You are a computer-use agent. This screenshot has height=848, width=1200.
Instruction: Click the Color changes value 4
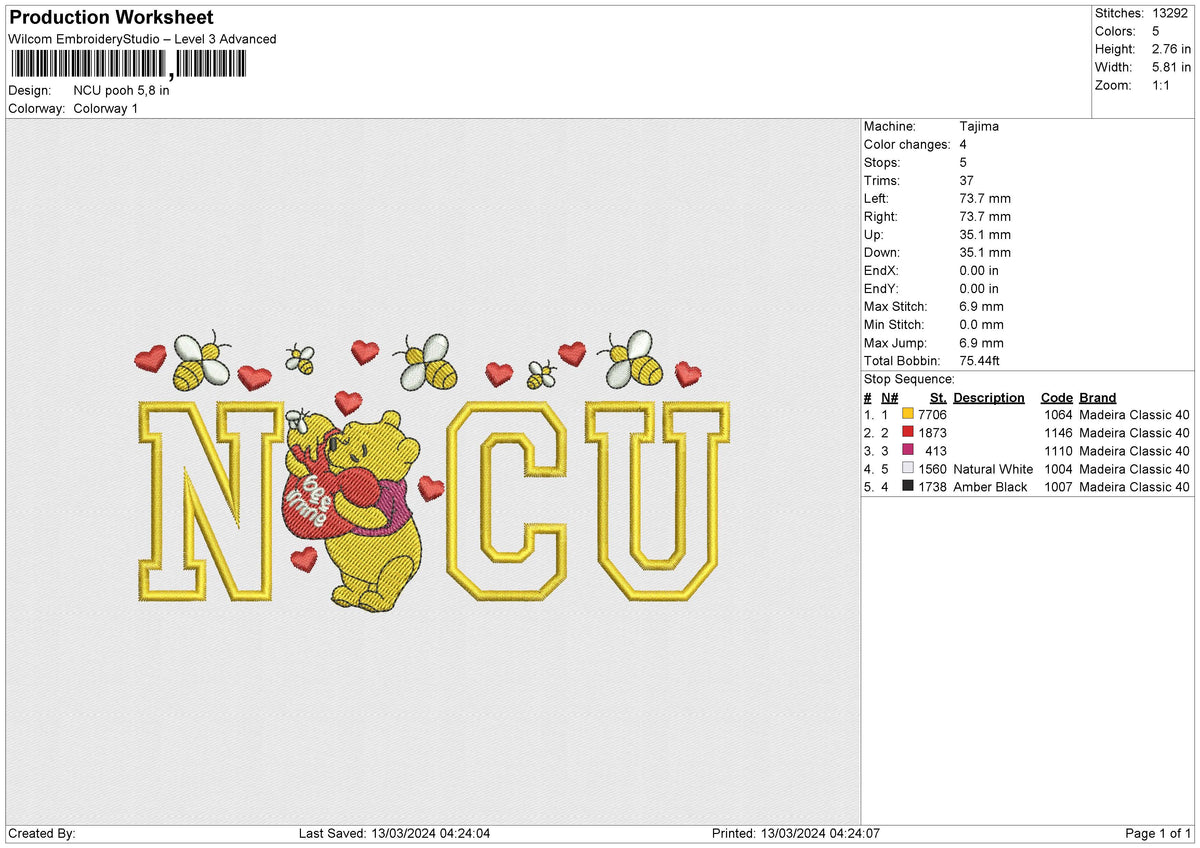(x=963, y=144)
